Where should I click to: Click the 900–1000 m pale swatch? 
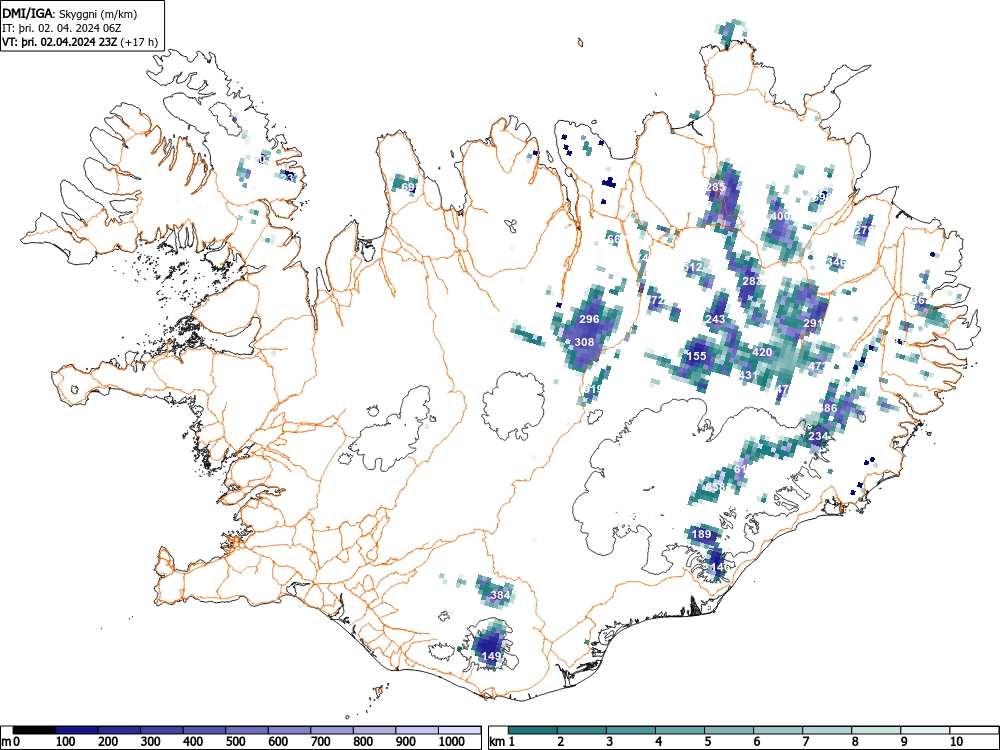click(x=417, y=730)
